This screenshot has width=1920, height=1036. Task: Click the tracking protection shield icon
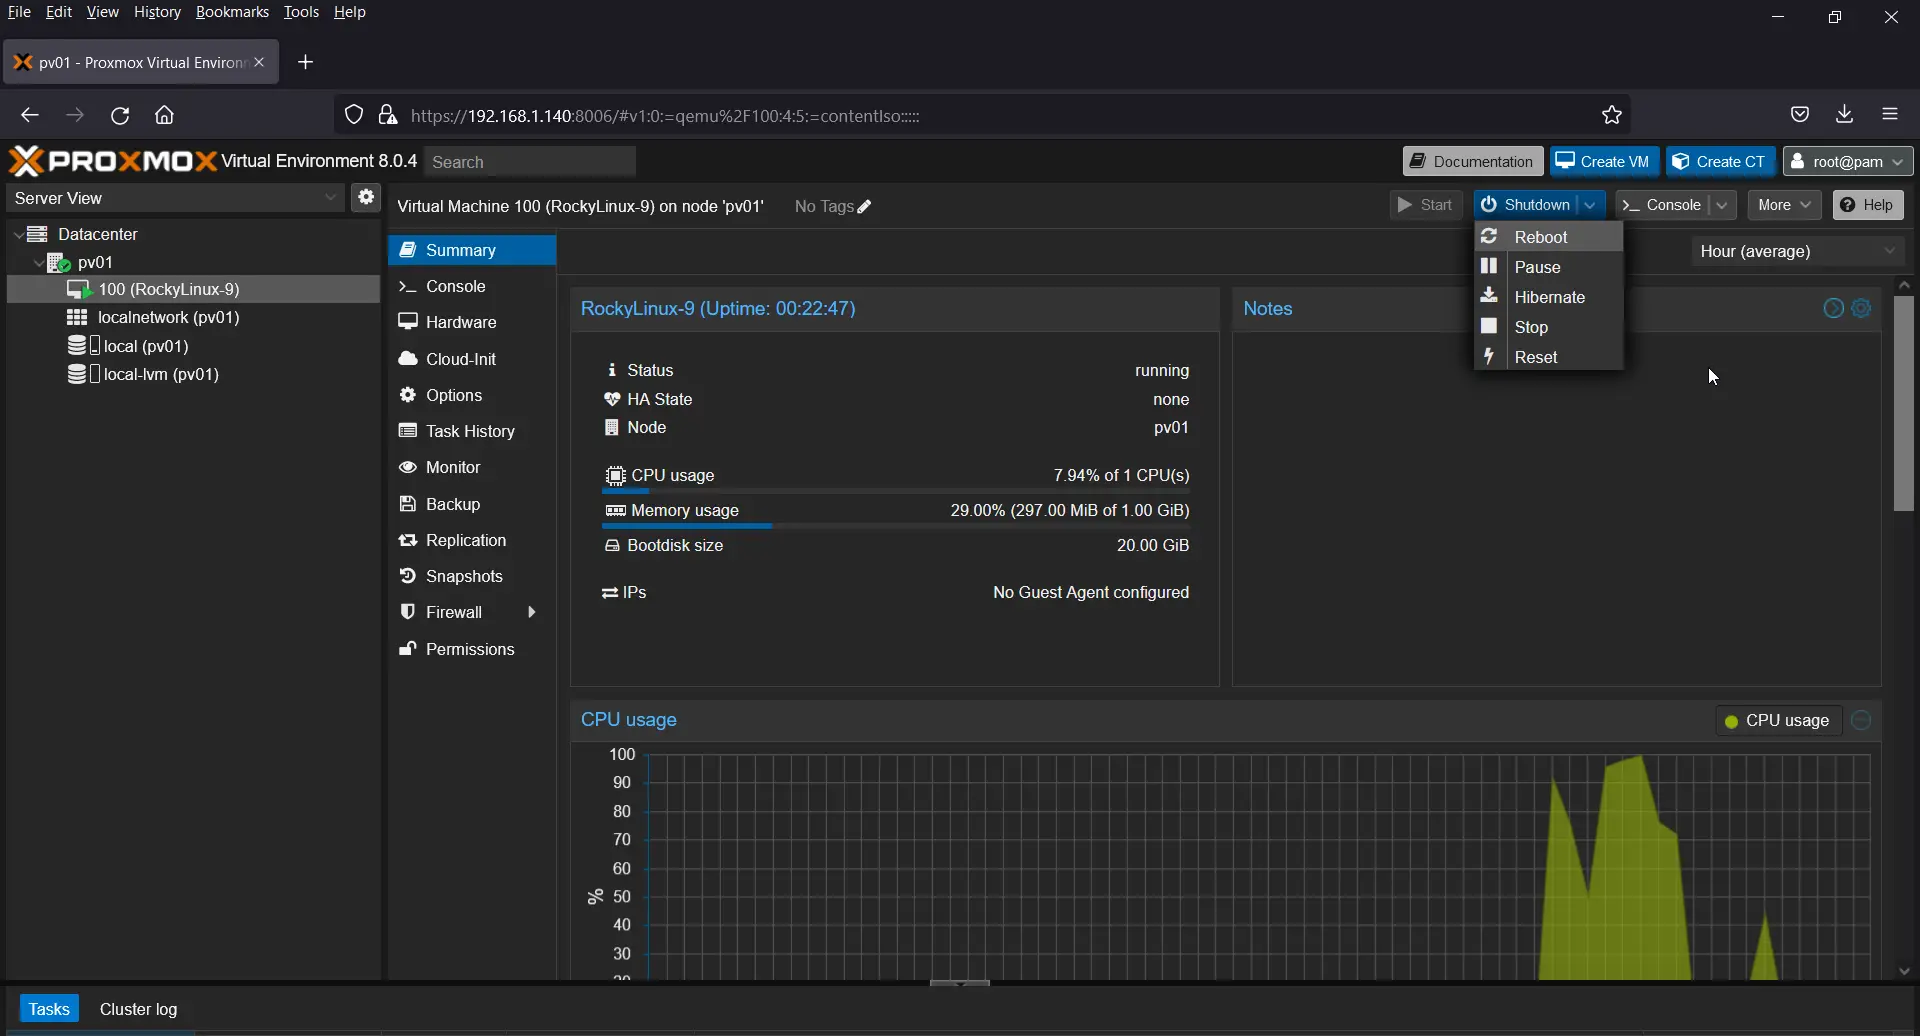coord(354,116)
